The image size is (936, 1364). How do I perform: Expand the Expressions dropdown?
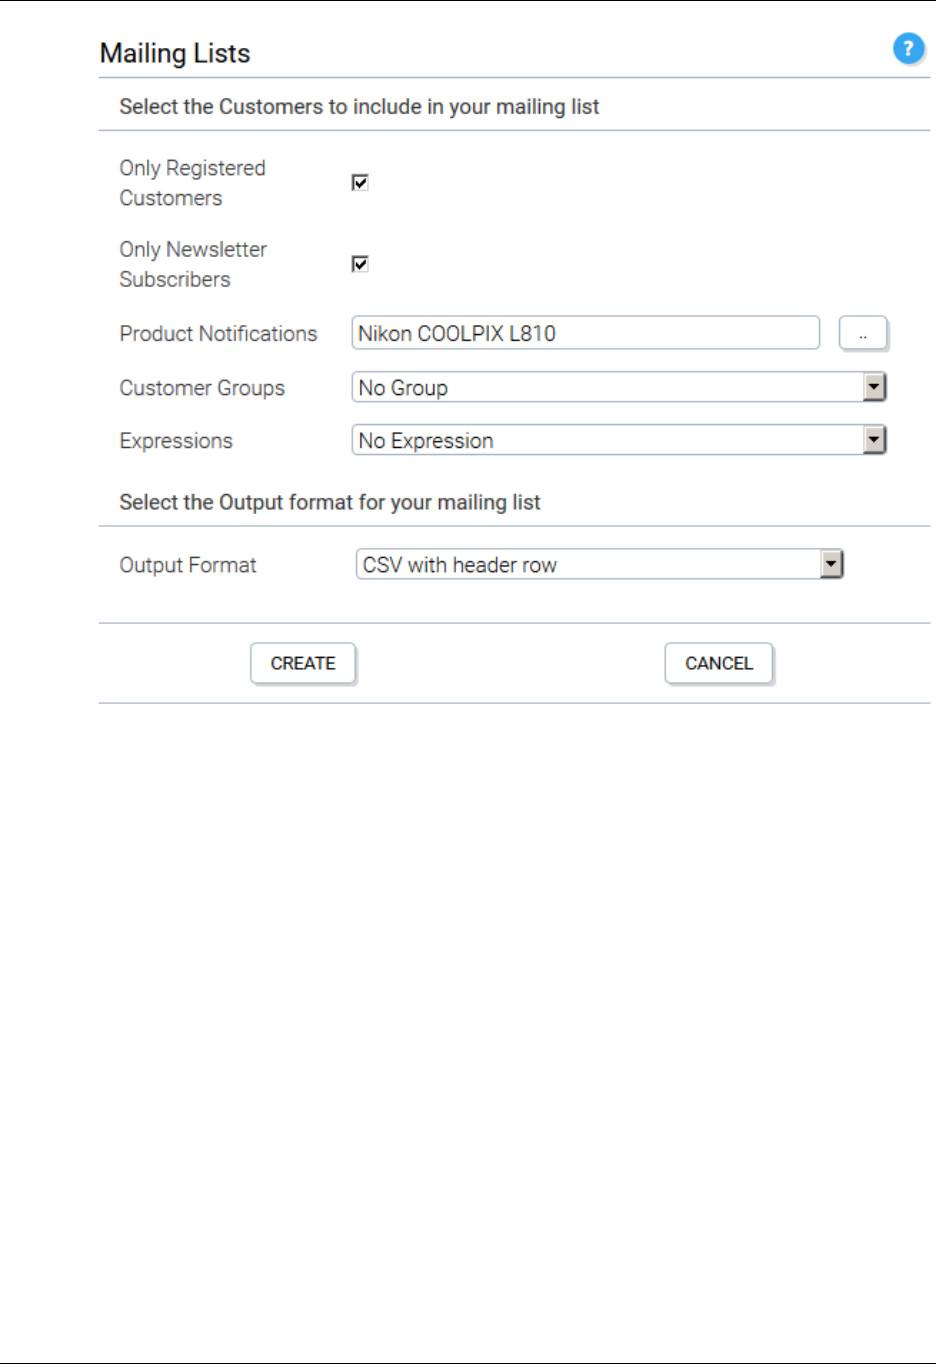(618, 440)
